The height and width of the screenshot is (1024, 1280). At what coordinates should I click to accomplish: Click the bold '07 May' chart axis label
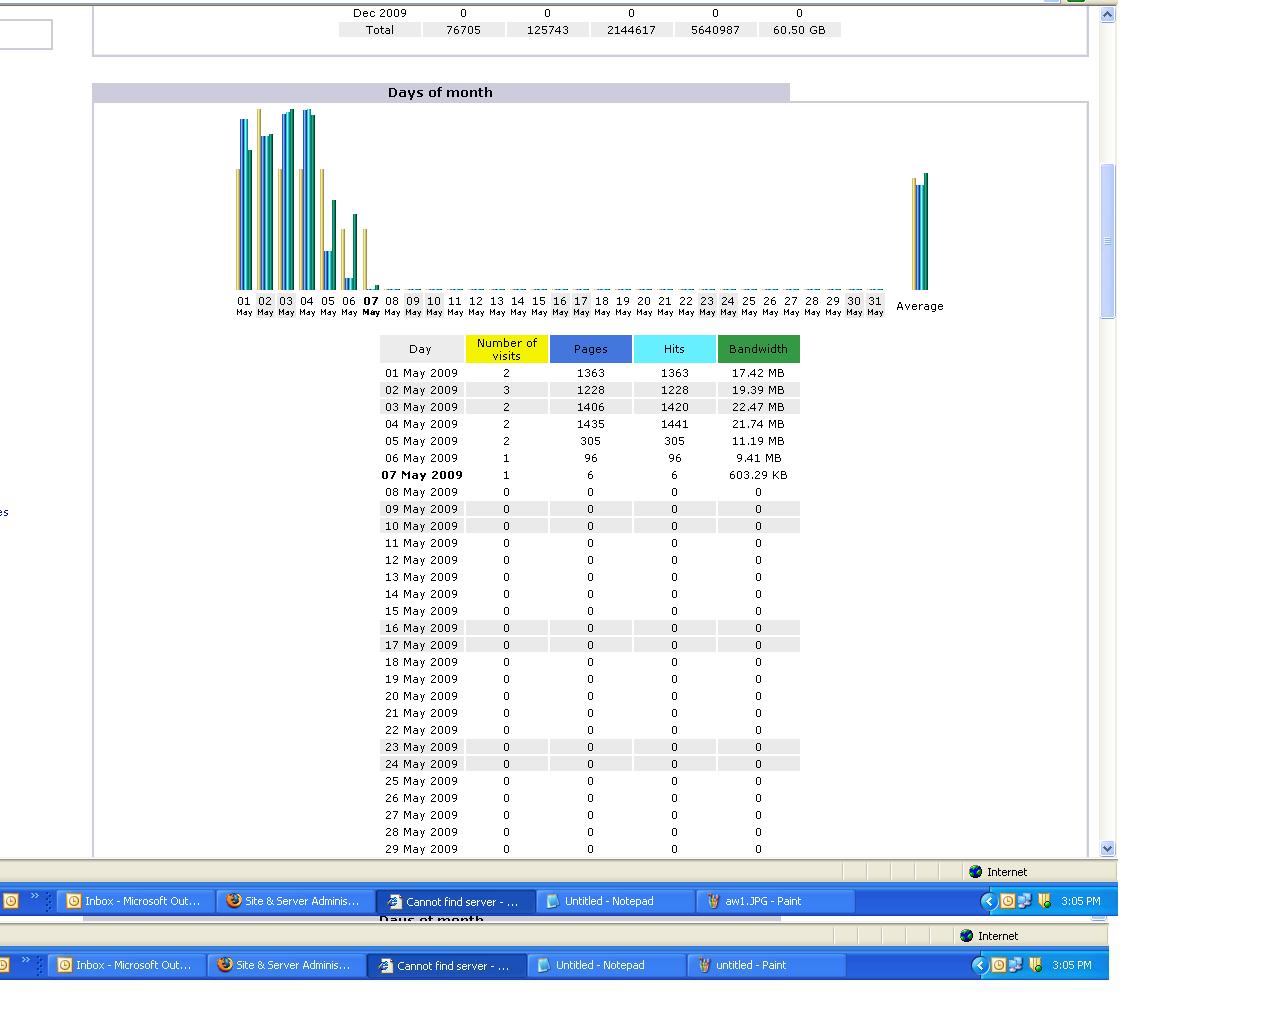pos(371,305)
